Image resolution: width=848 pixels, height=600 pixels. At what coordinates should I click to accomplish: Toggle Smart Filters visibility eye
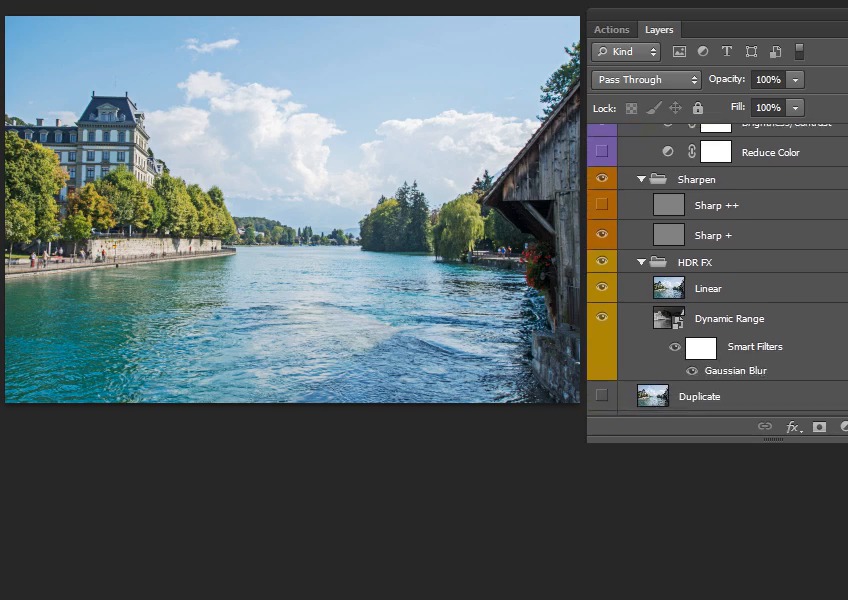click(x=674, y=347)
